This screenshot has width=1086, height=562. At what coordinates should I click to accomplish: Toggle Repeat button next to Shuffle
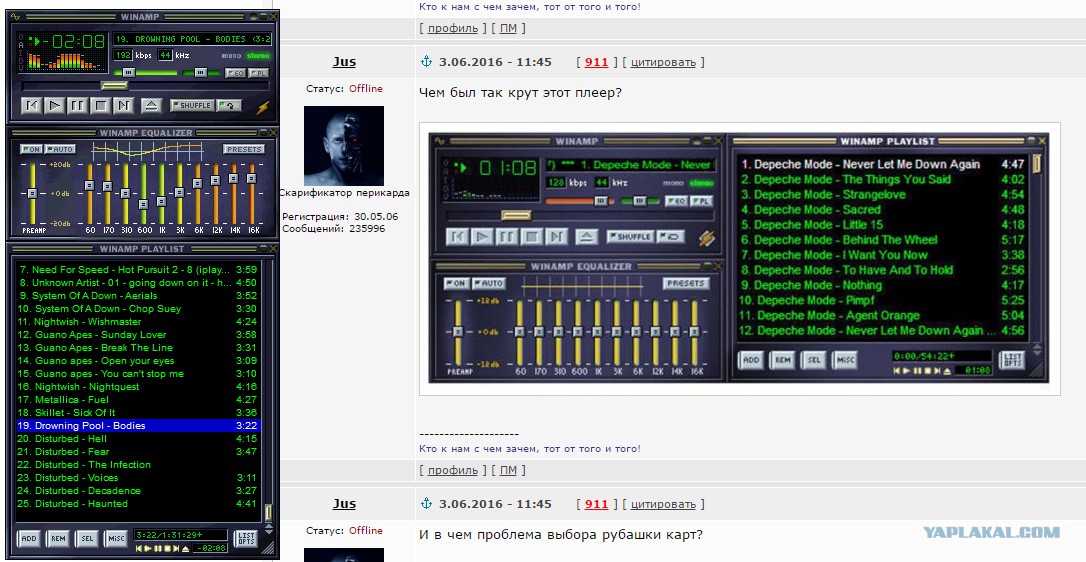point(229,105)
